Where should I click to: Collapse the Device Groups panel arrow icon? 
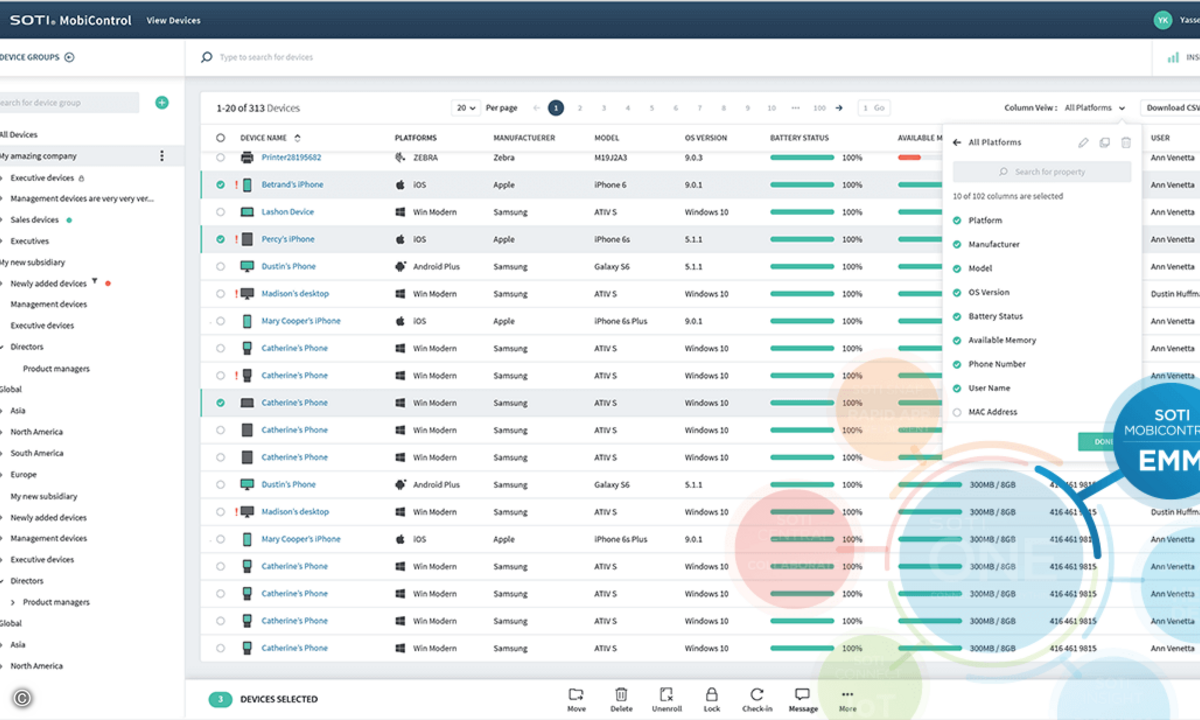(x=69, y=57)
